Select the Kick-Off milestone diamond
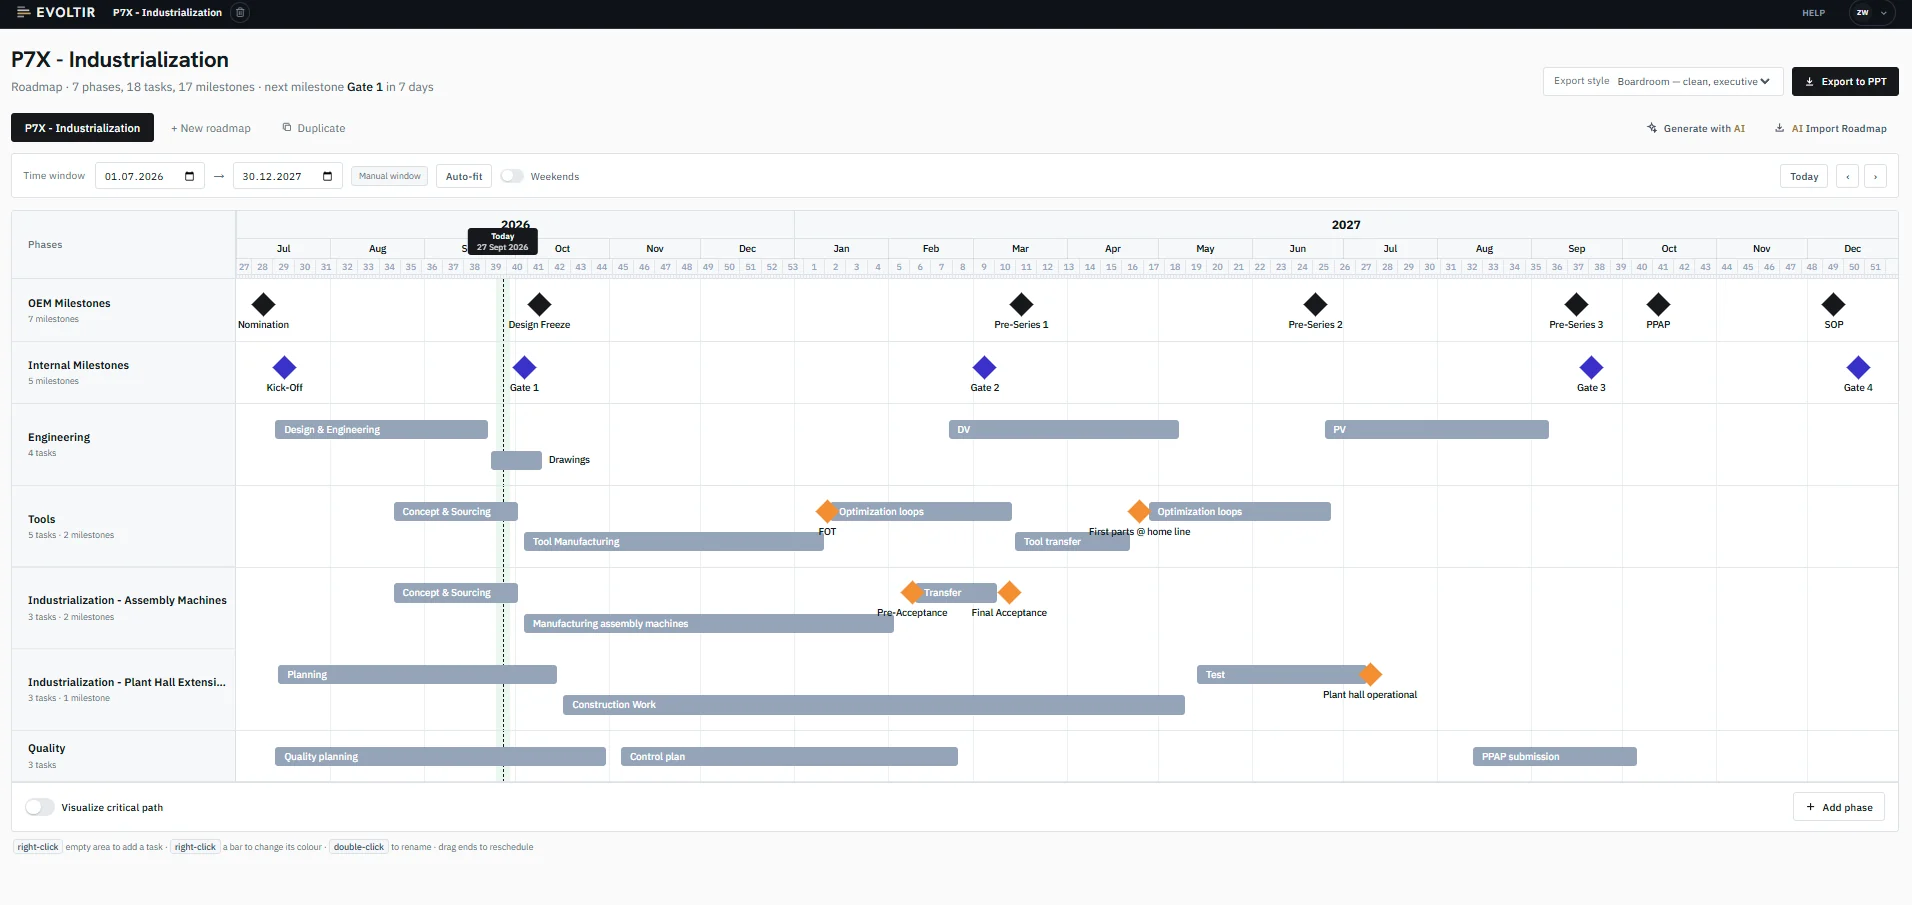This screenshot has height=905, width=1912. point(284,367)
